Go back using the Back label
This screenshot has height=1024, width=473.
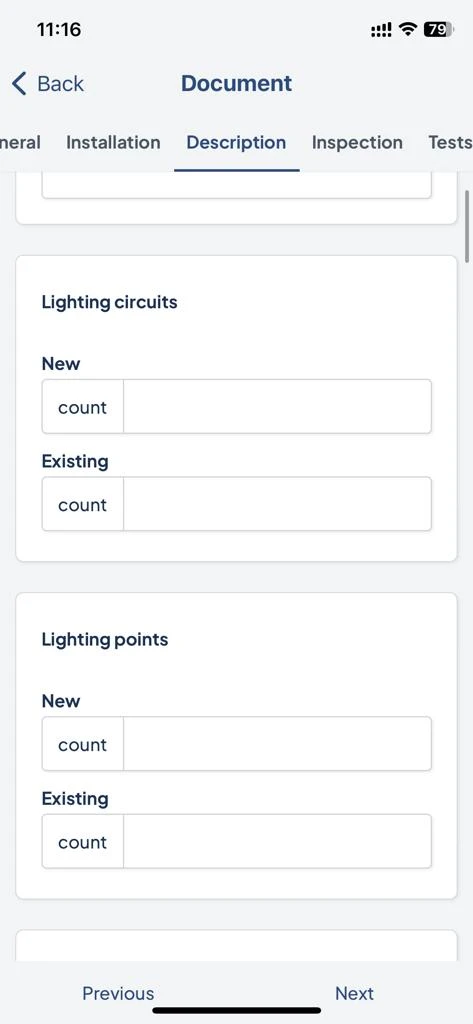point(60,84)
